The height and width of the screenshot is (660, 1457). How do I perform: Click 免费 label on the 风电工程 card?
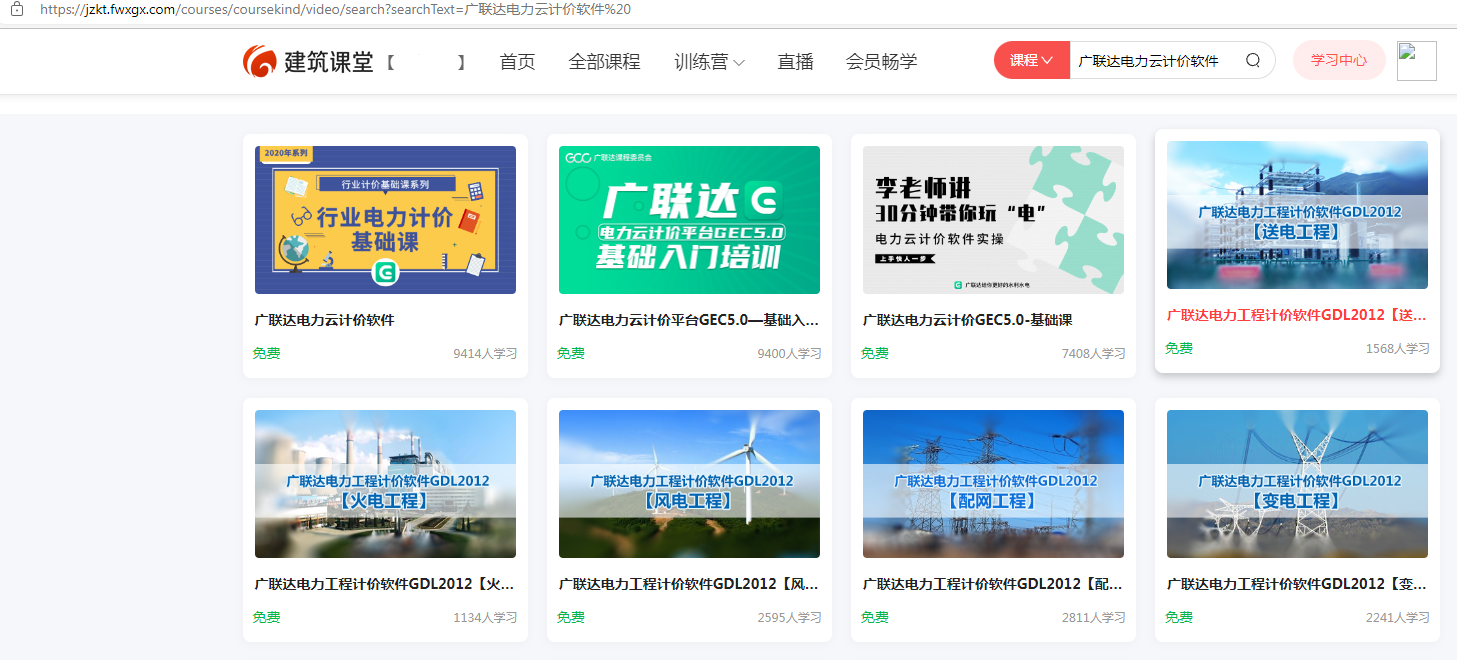(x=570, y=618)
